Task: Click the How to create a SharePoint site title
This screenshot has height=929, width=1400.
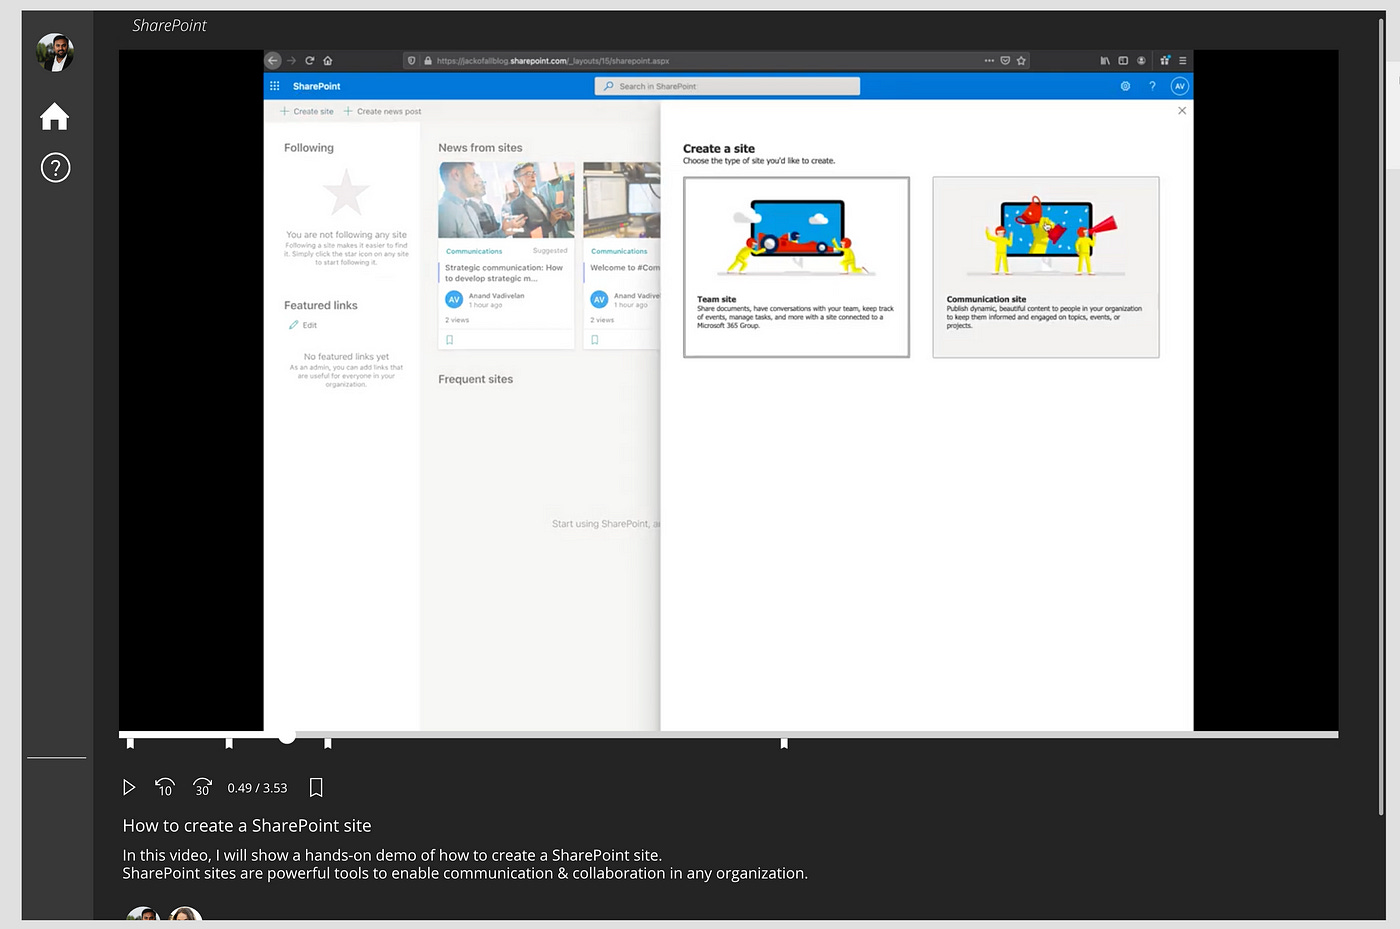Action: pyautogui.click(x=247, y=826)
